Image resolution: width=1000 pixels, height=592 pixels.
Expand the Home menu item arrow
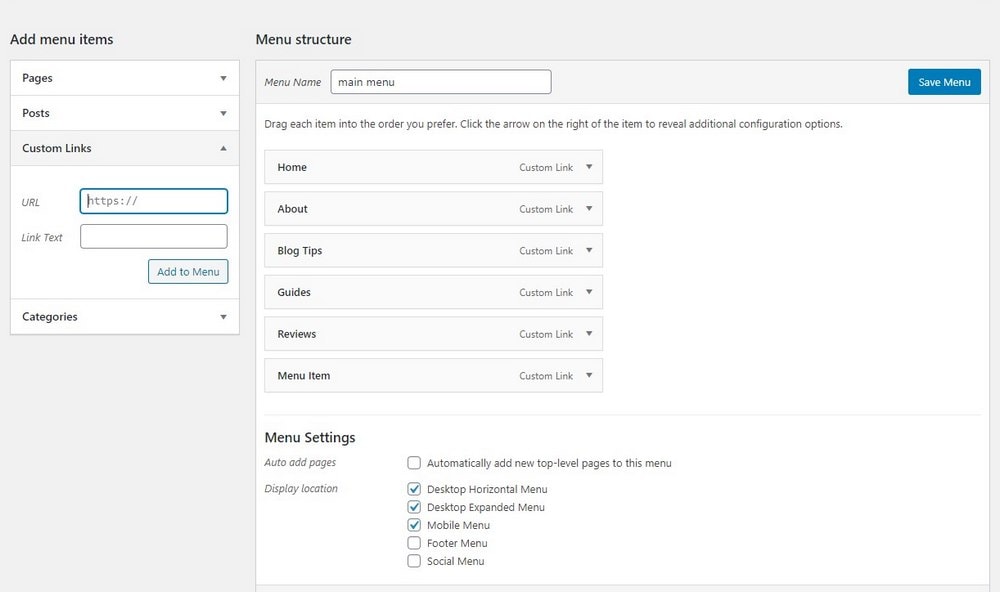(589, 167)
